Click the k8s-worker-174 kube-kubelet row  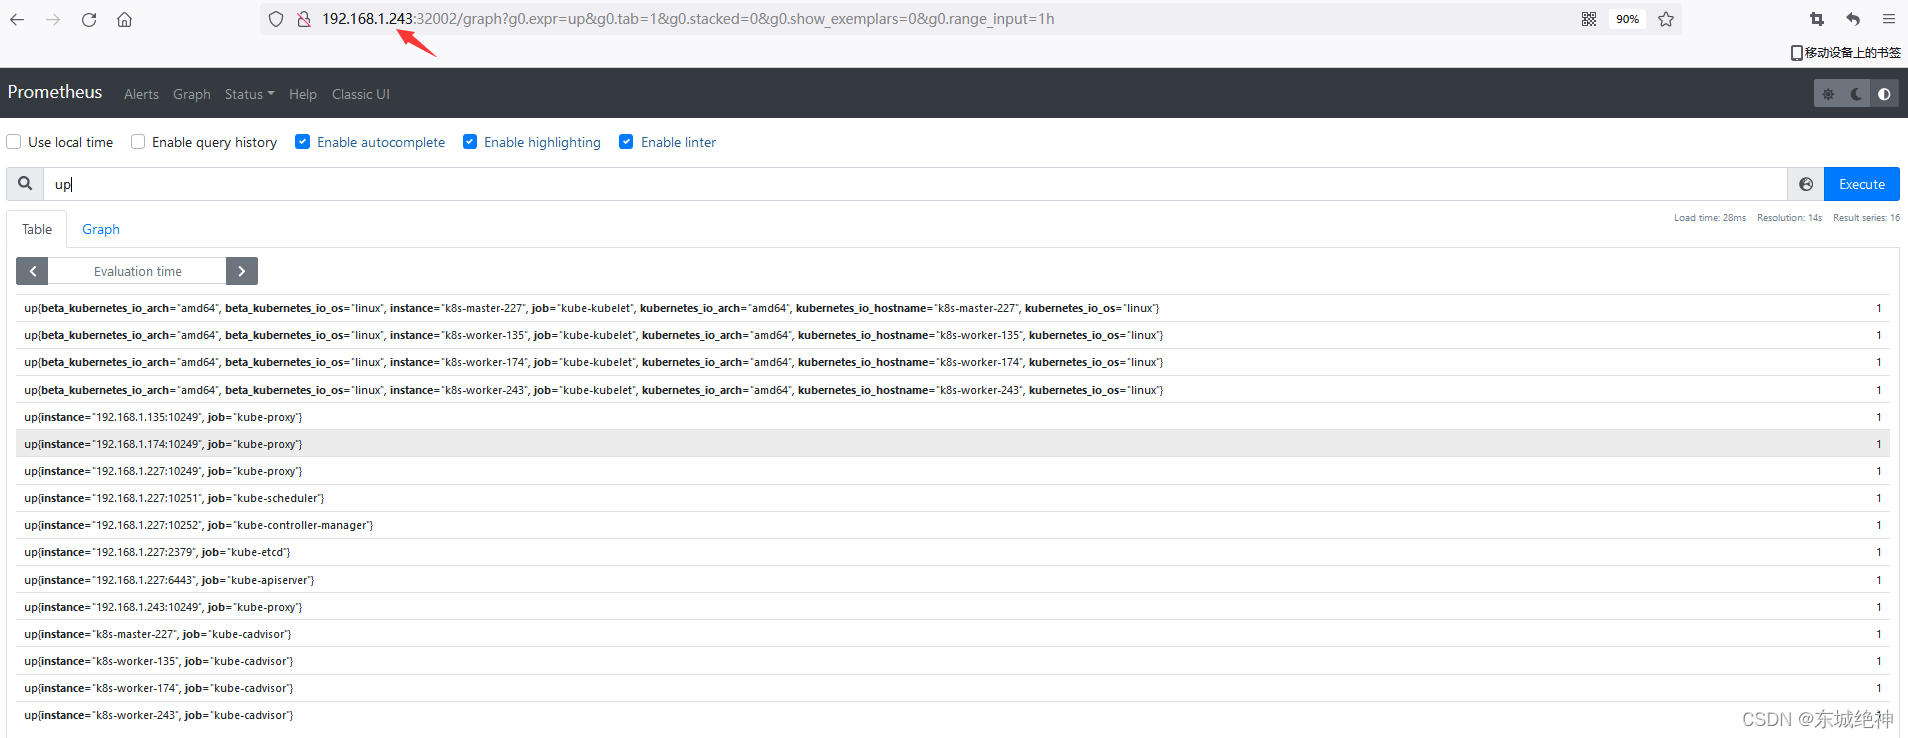pyautogui.click(x=953, y=362)
